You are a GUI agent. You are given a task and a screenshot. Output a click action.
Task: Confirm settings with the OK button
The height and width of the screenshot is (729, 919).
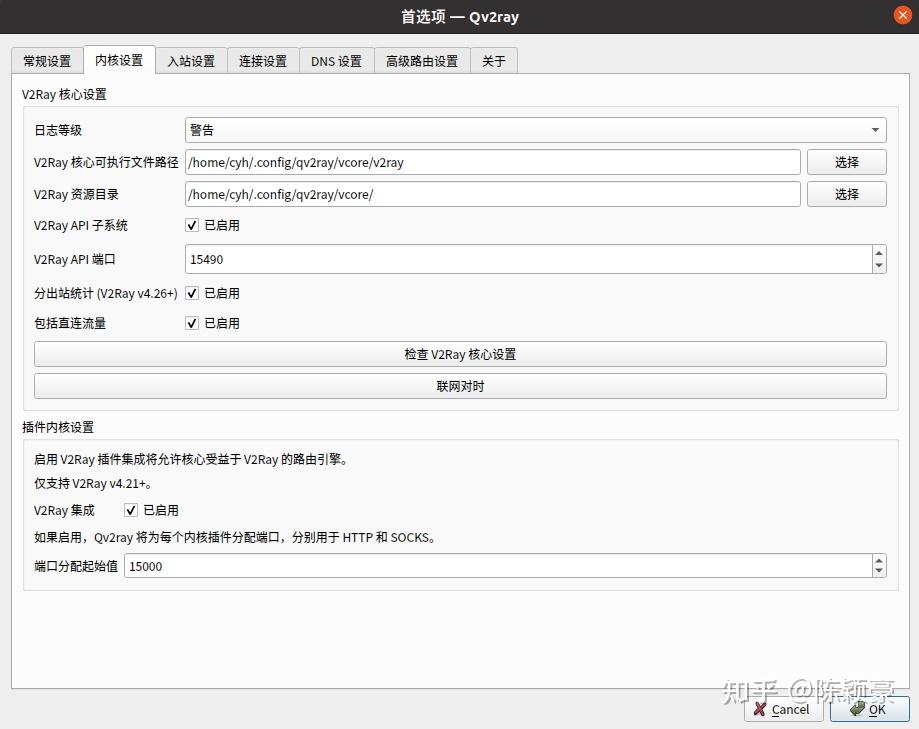tap(870, 709)
